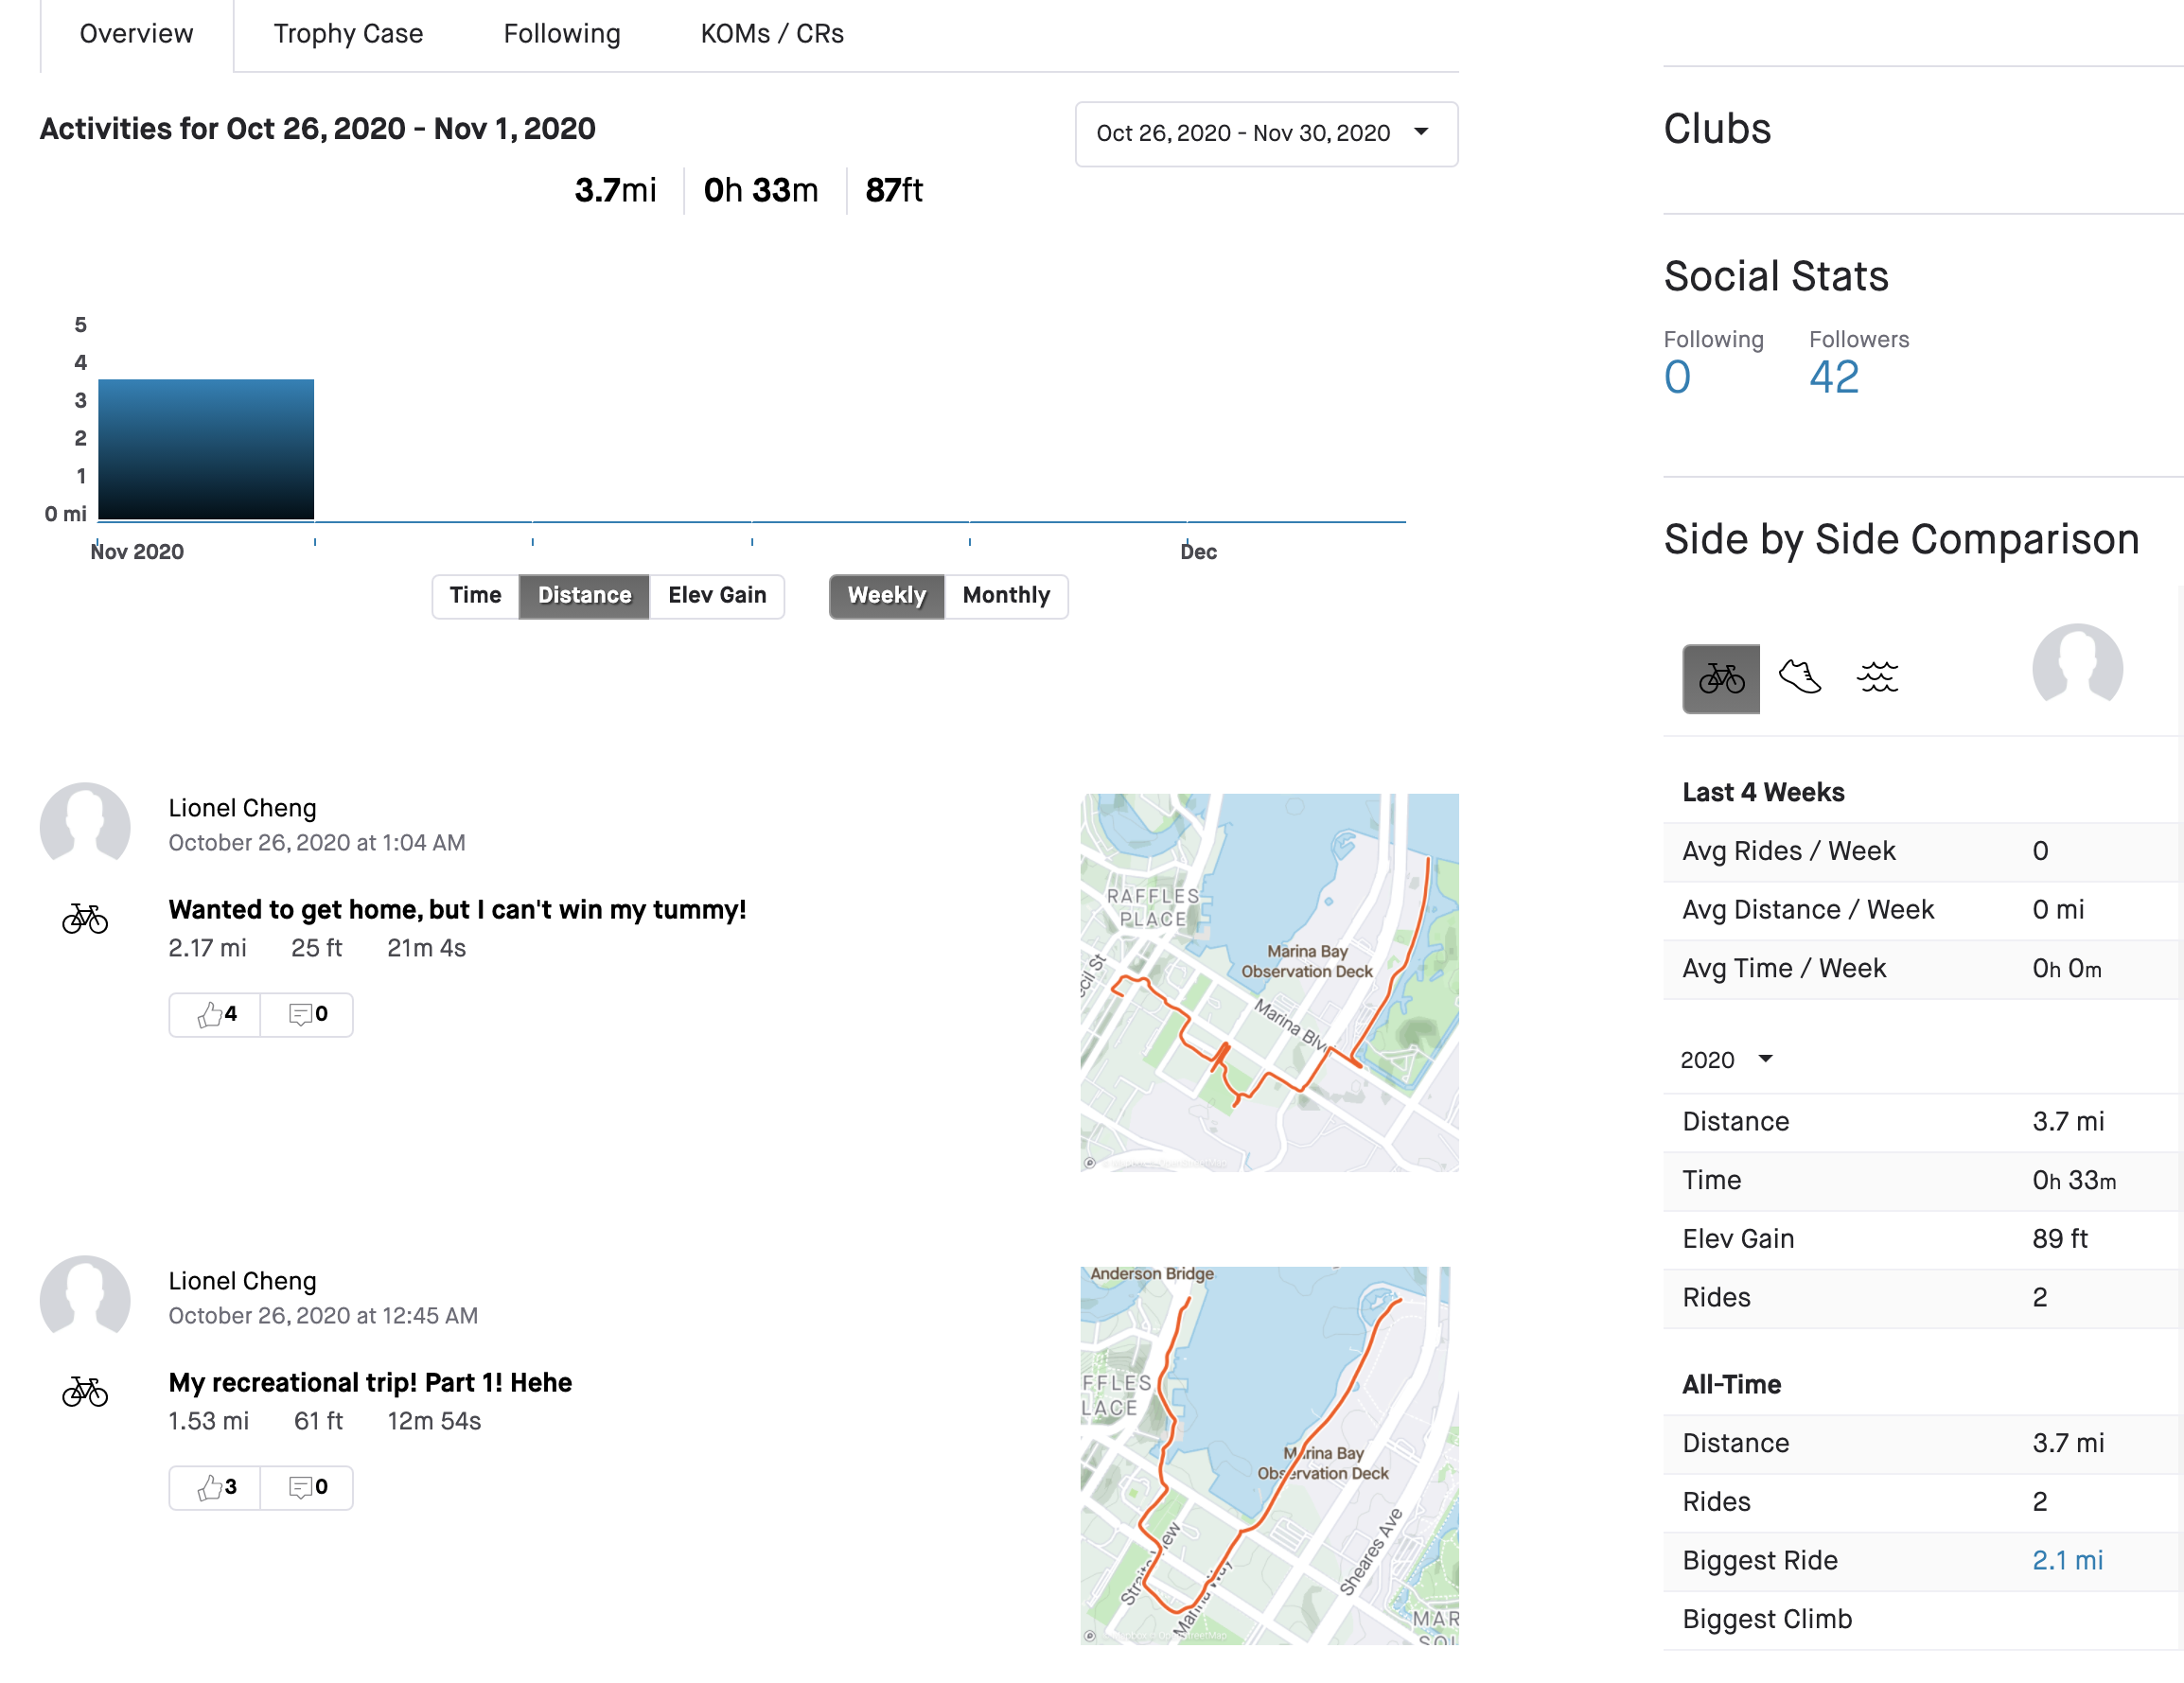Open the Following count 0 link

pos(1677,377)
